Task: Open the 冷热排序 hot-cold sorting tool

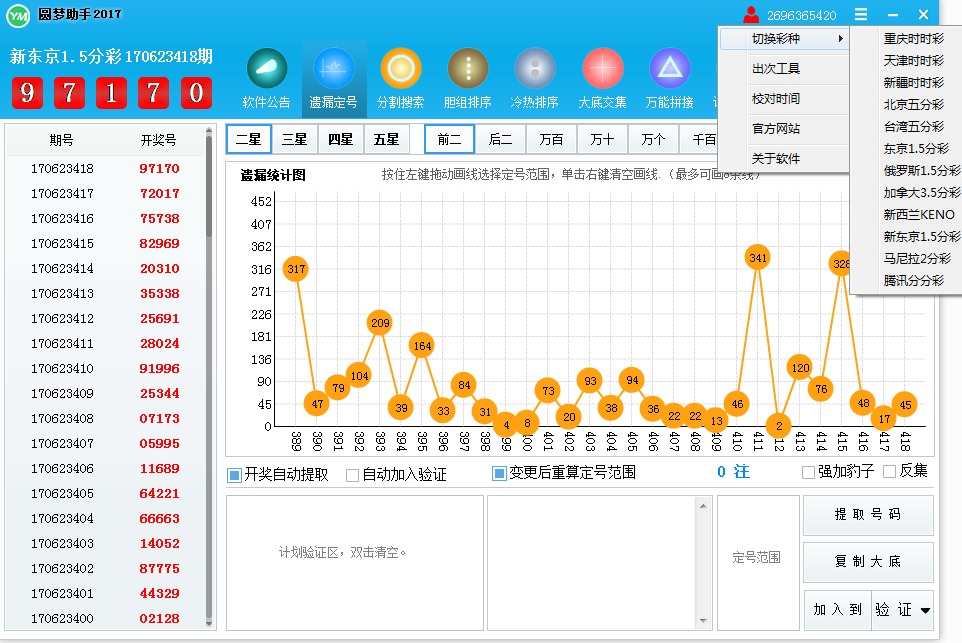Action: (x=534, y=72)
